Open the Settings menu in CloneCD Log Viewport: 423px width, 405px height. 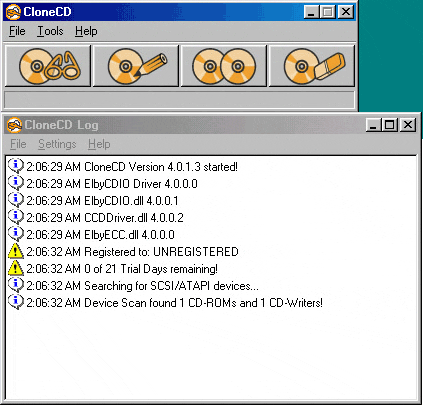coord(57,144)
